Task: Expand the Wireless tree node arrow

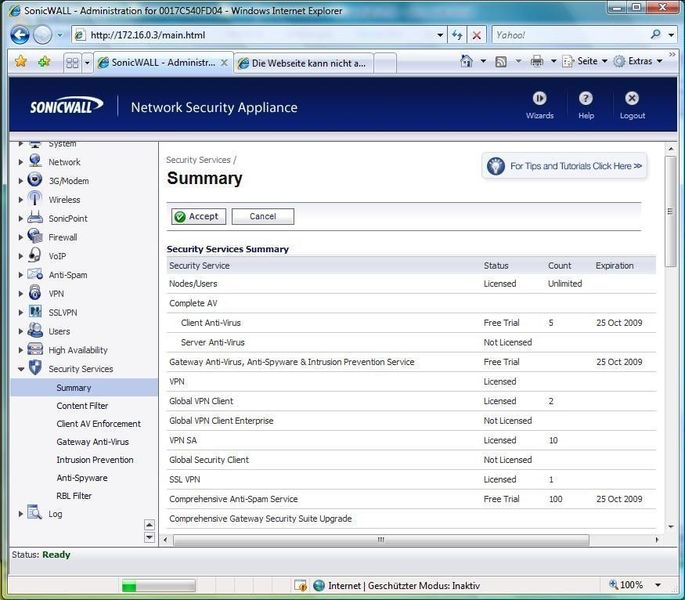Action: (x=21, y=199)
